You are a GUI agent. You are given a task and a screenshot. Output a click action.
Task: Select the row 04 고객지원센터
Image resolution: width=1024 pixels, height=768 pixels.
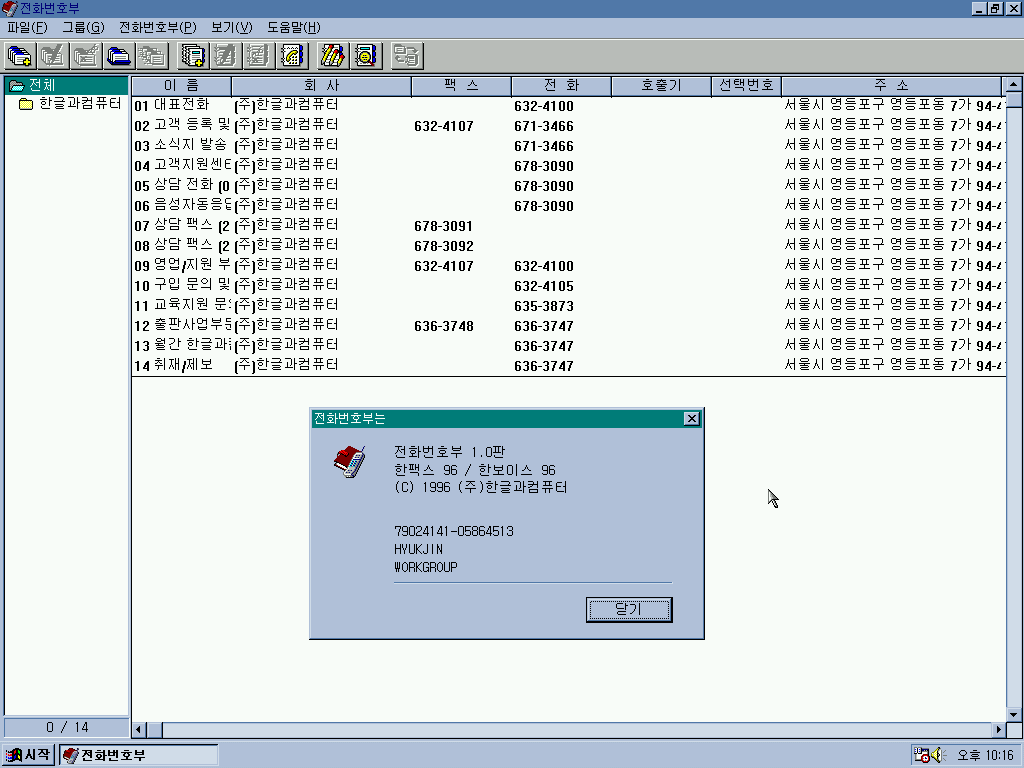(568, 165)
